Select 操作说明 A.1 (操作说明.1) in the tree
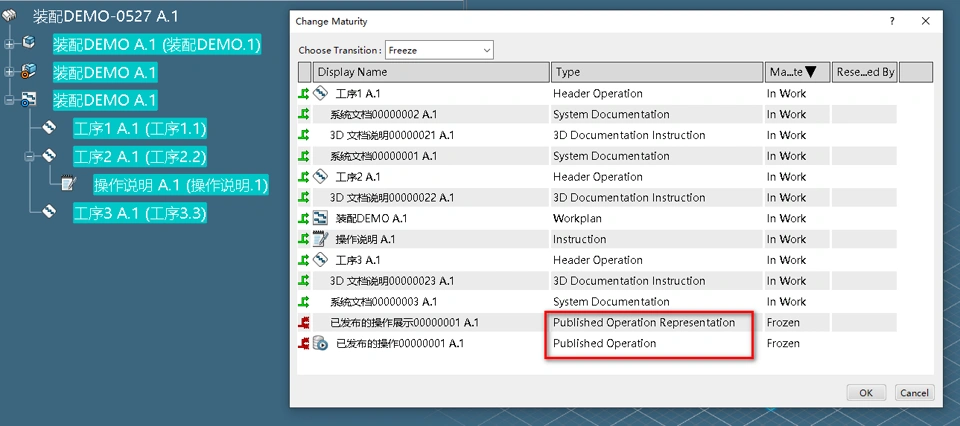 pyautogui.click(x=181, y=185)
